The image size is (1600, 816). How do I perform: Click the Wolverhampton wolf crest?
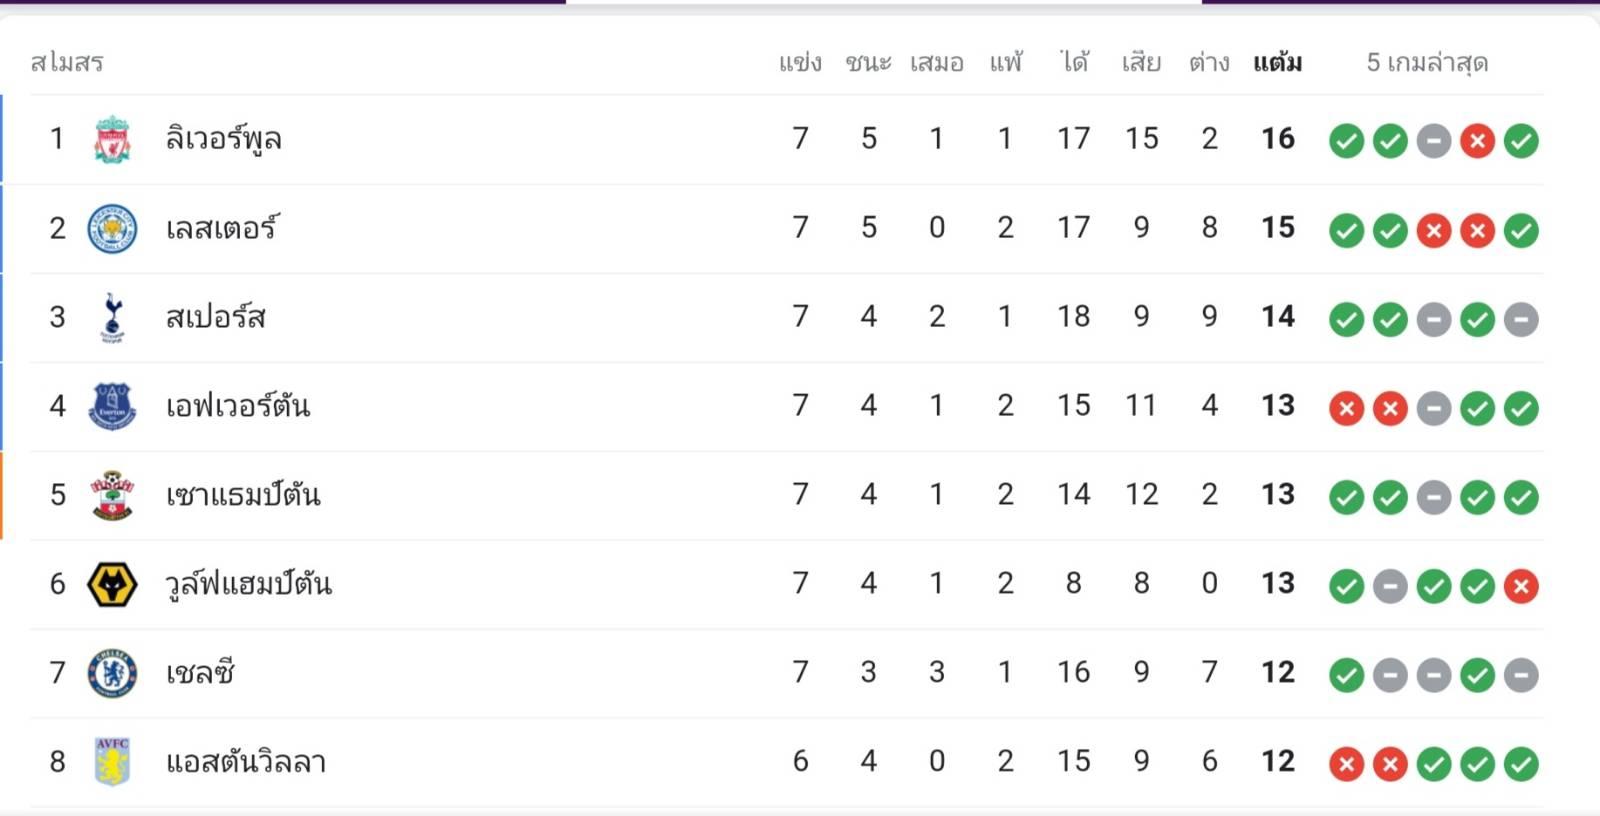pos(112,584)
